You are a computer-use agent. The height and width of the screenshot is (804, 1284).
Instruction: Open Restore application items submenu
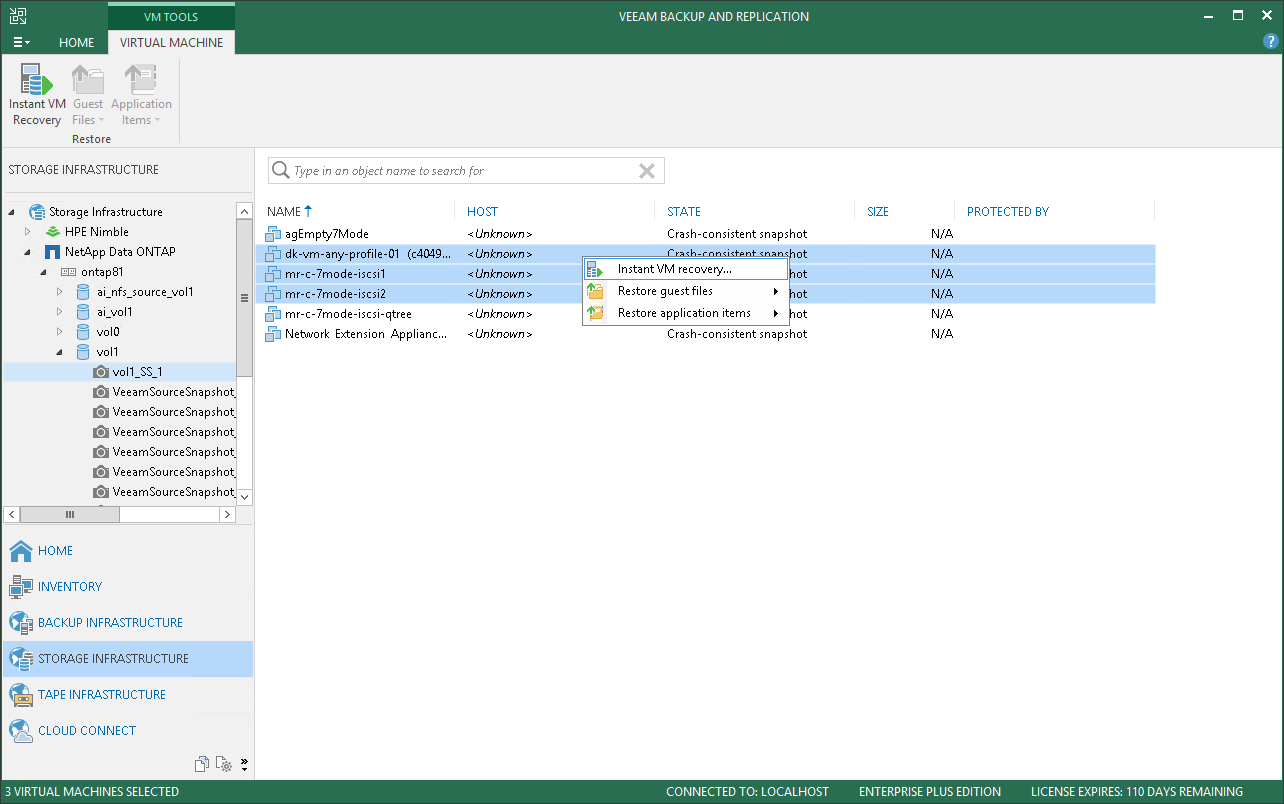(x=685, y=313)
